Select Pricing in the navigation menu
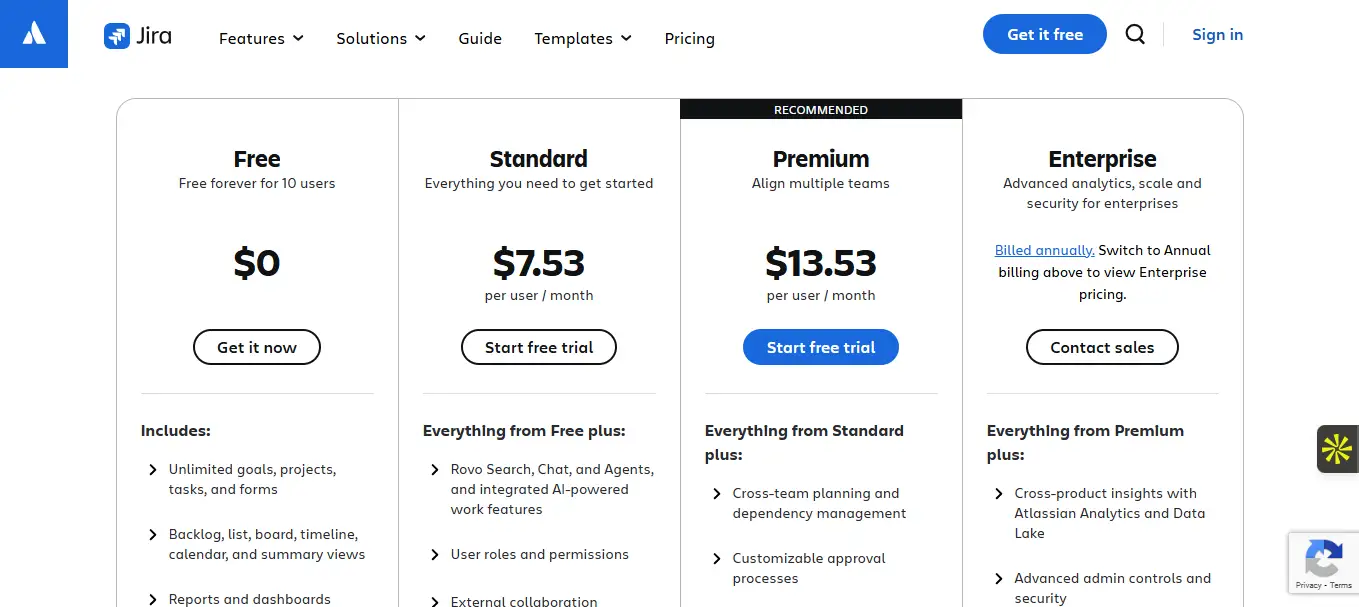1359x607 pixels. [689, 38]
